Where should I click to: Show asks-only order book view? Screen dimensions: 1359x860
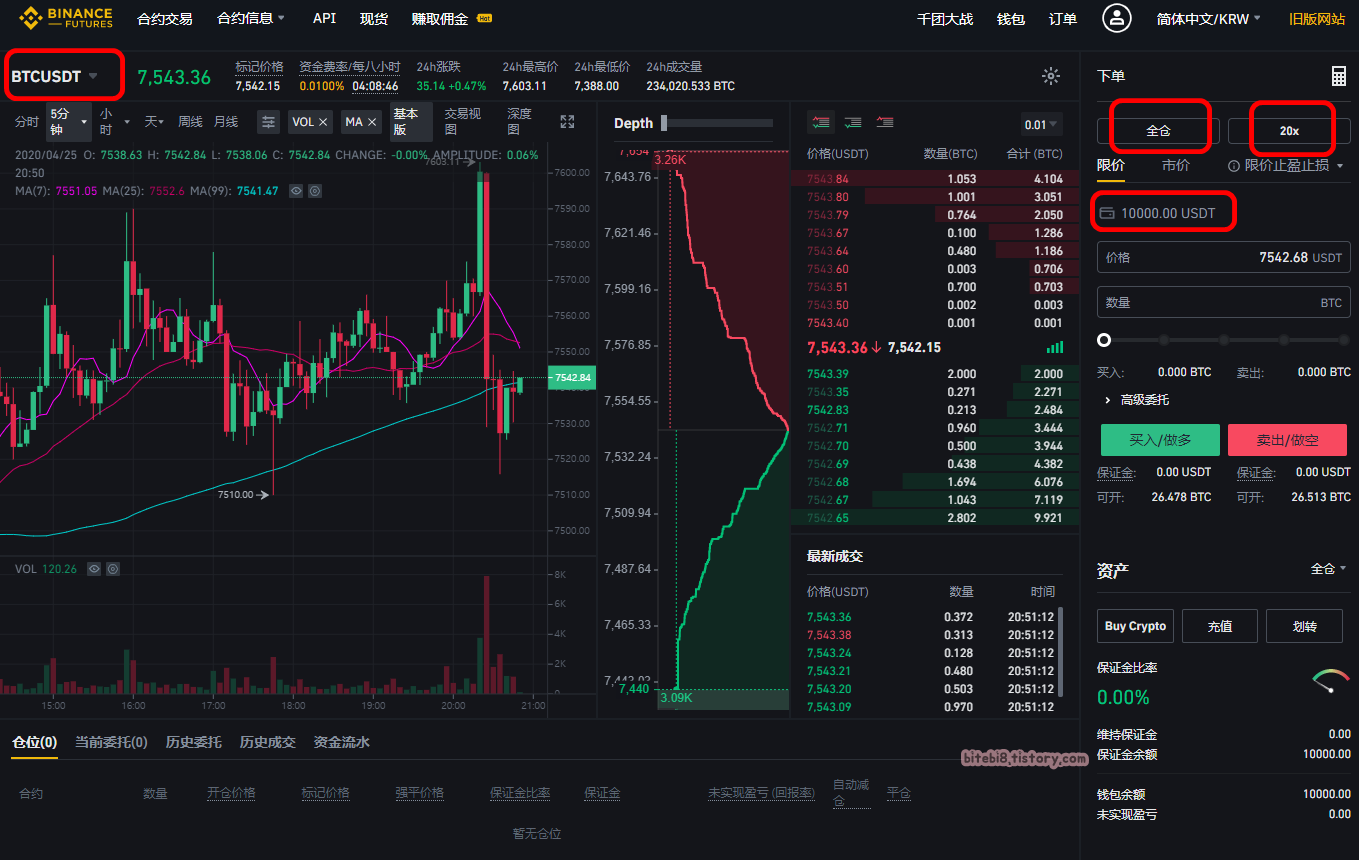885,122
